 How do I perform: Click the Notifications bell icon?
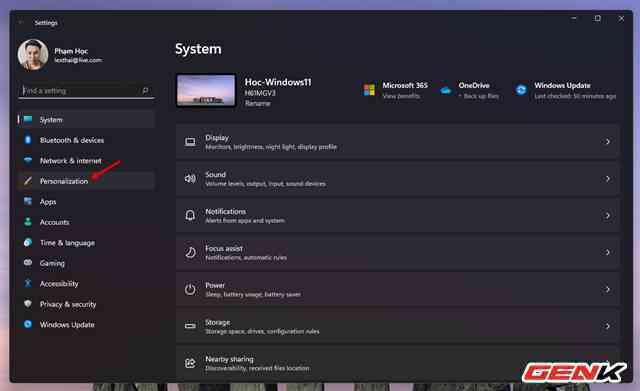tap(190, 215)
